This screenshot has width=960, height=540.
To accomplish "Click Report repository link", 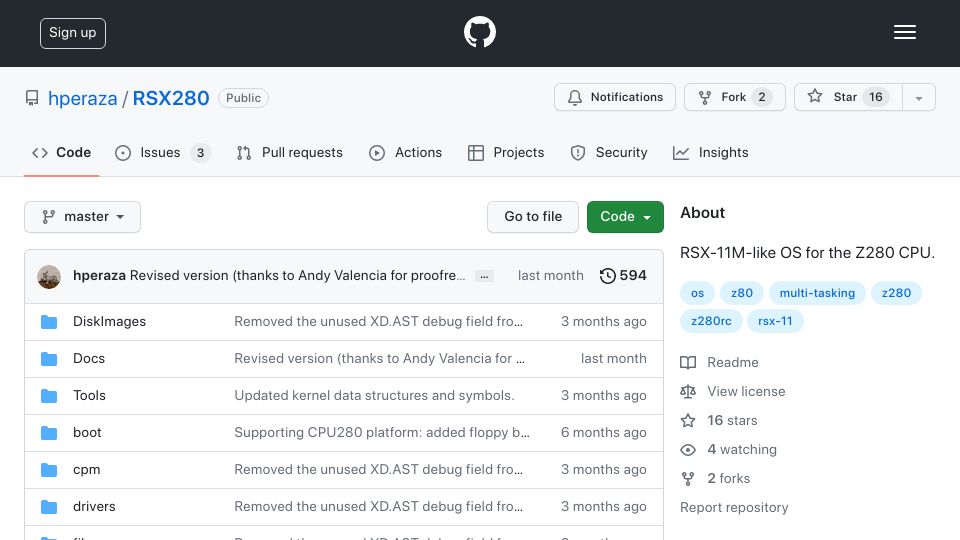I will pyautogui.click(x=734, y=508).
